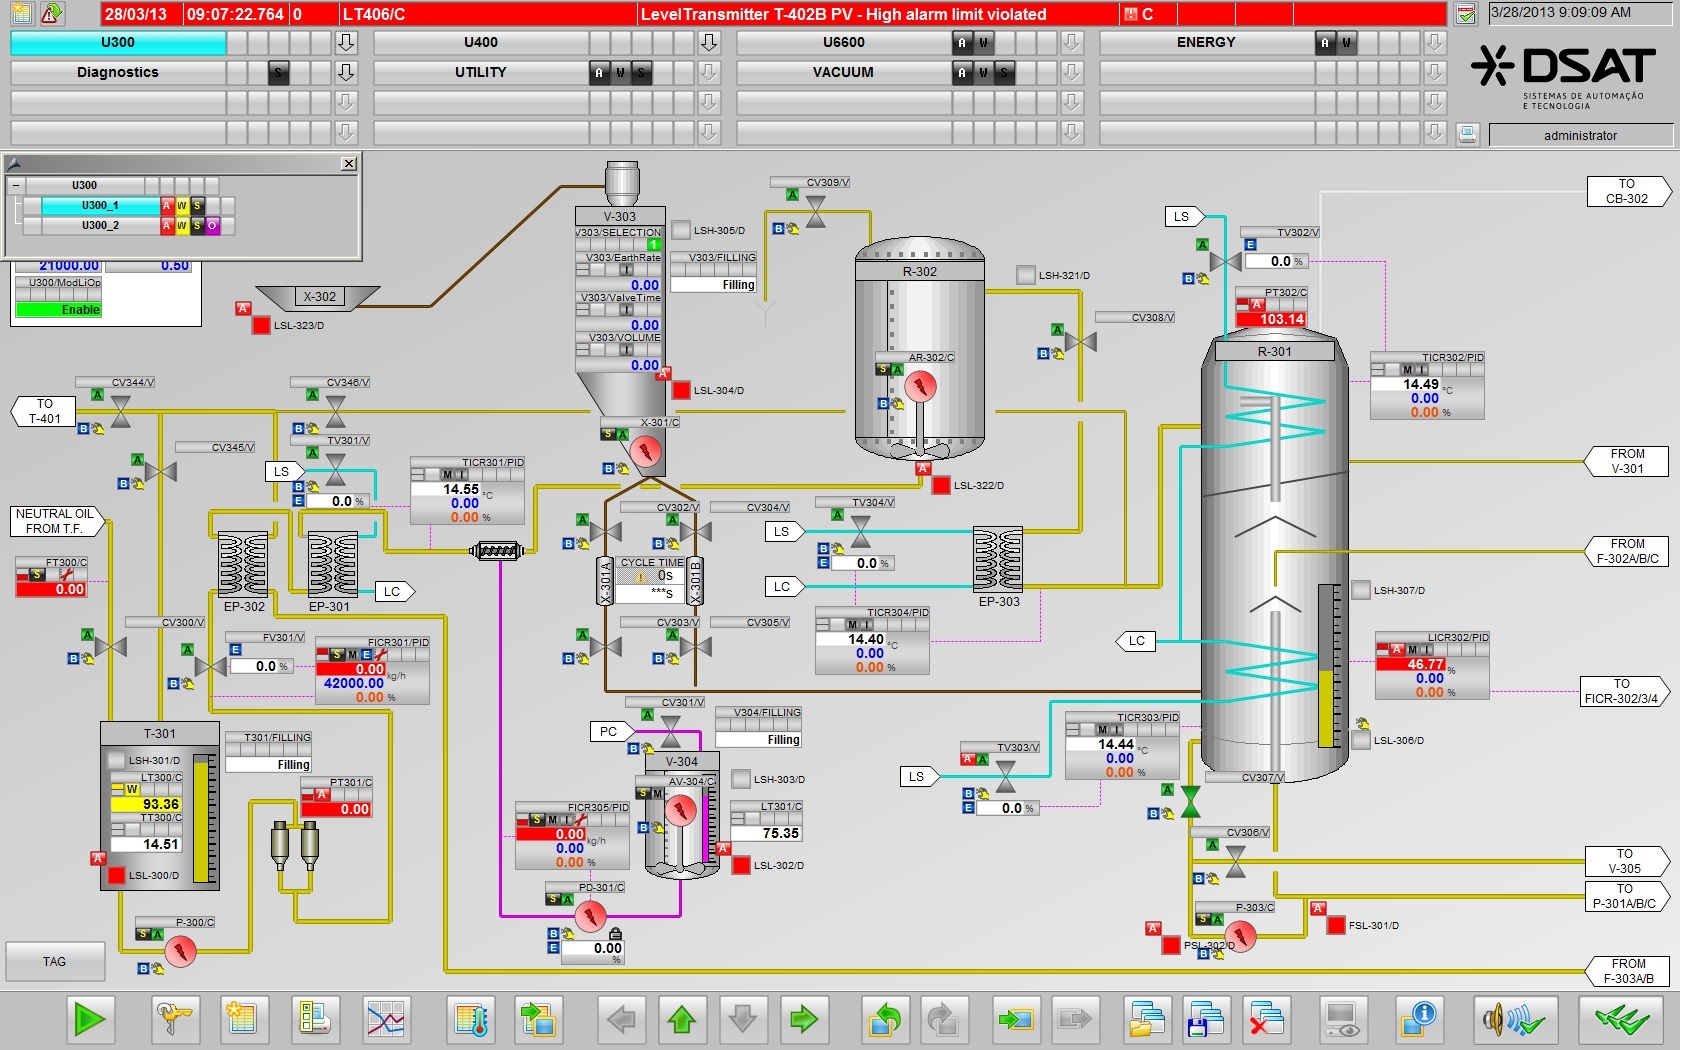This screenshot has width=1682, height=1050.
Task: Collapse the U300 tree using the minus sign
Action: point(14,185)
